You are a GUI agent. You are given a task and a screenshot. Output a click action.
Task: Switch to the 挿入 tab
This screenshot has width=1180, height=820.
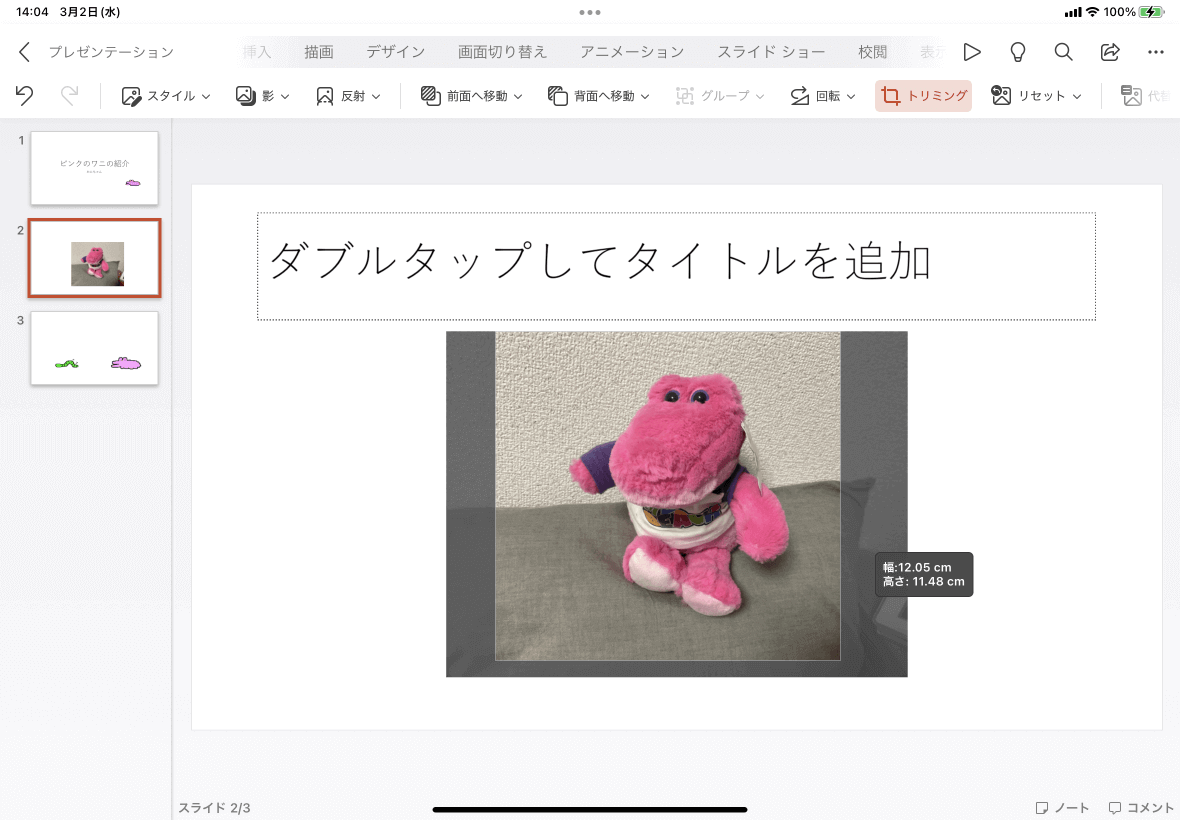pyautogui.click(x=257, y=52)
